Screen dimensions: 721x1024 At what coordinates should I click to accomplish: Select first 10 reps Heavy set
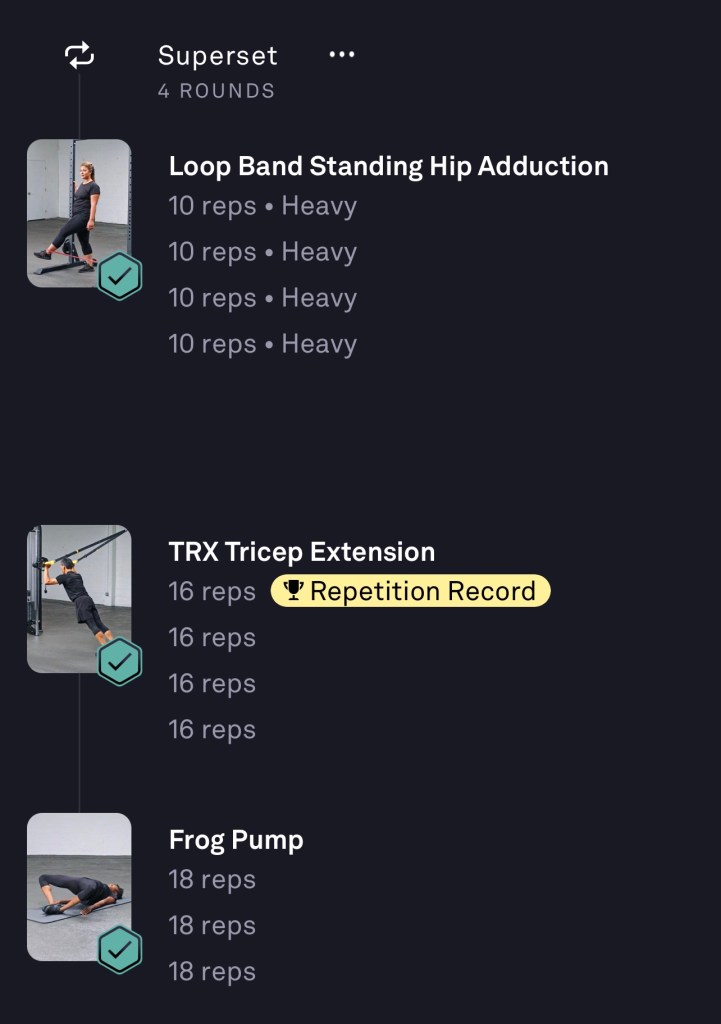[x=262, y=207]
